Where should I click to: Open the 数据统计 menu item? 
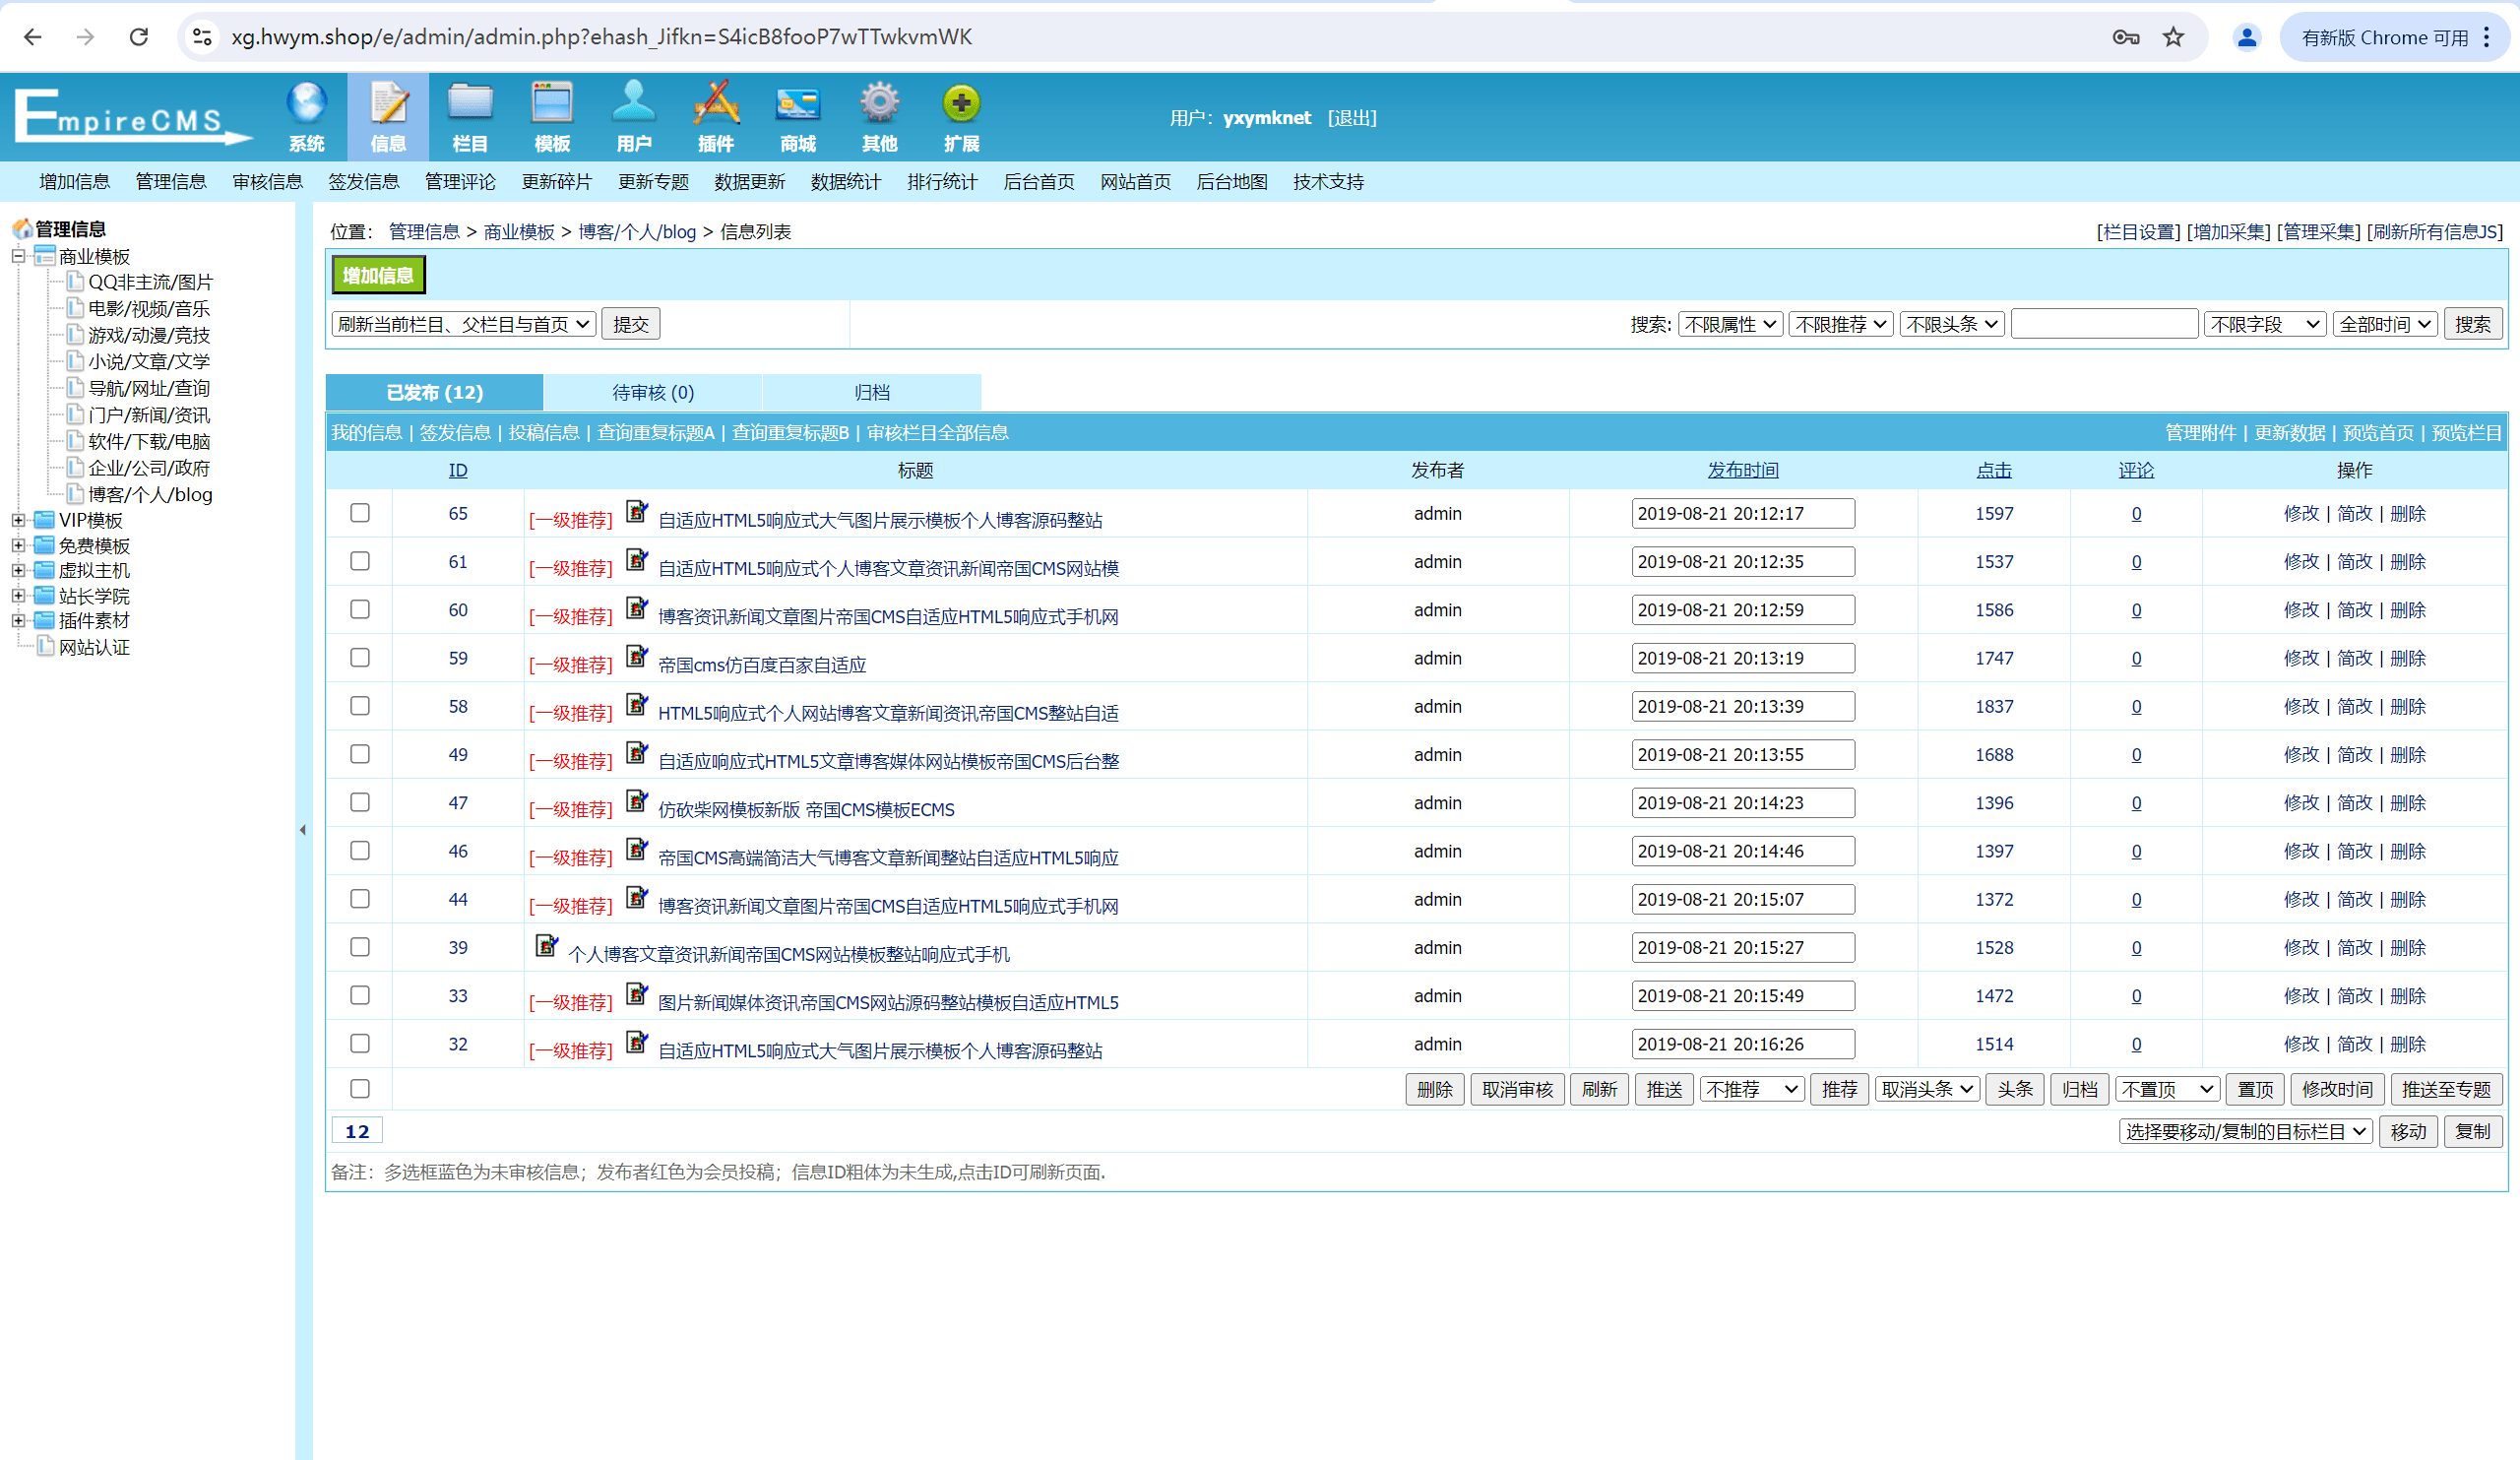pyautogui.click(x=846, y=181)
